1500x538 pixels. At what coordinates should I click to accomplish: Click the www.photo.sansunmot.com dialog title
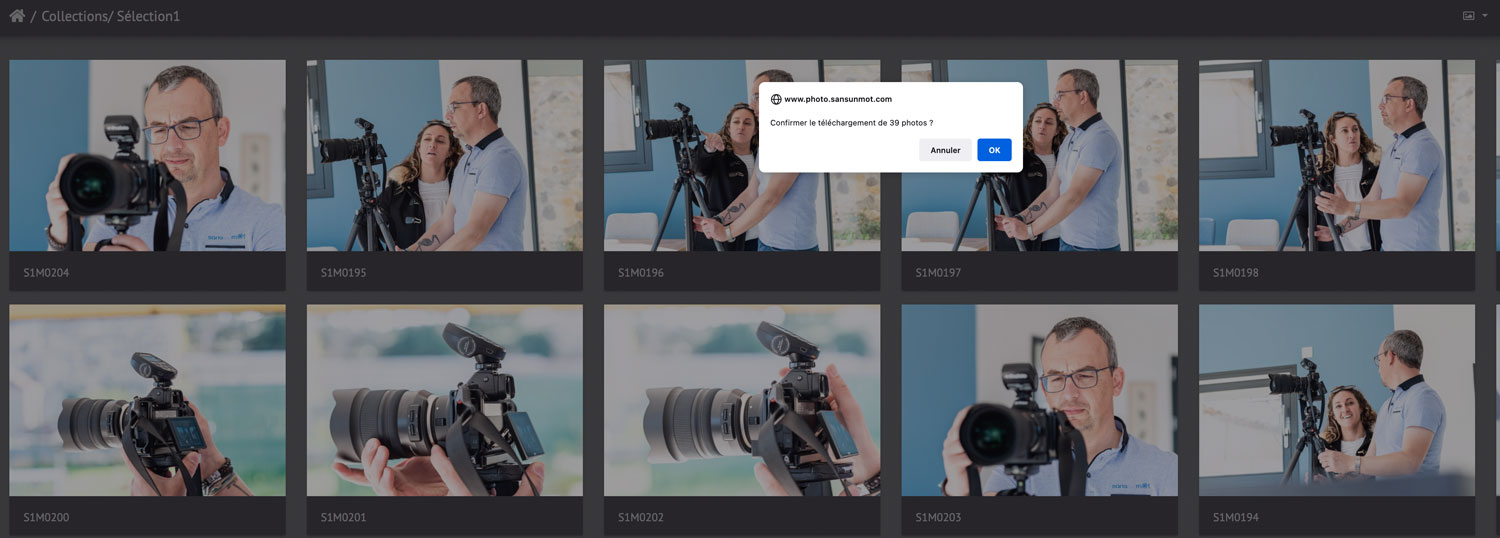coord(838,99)
